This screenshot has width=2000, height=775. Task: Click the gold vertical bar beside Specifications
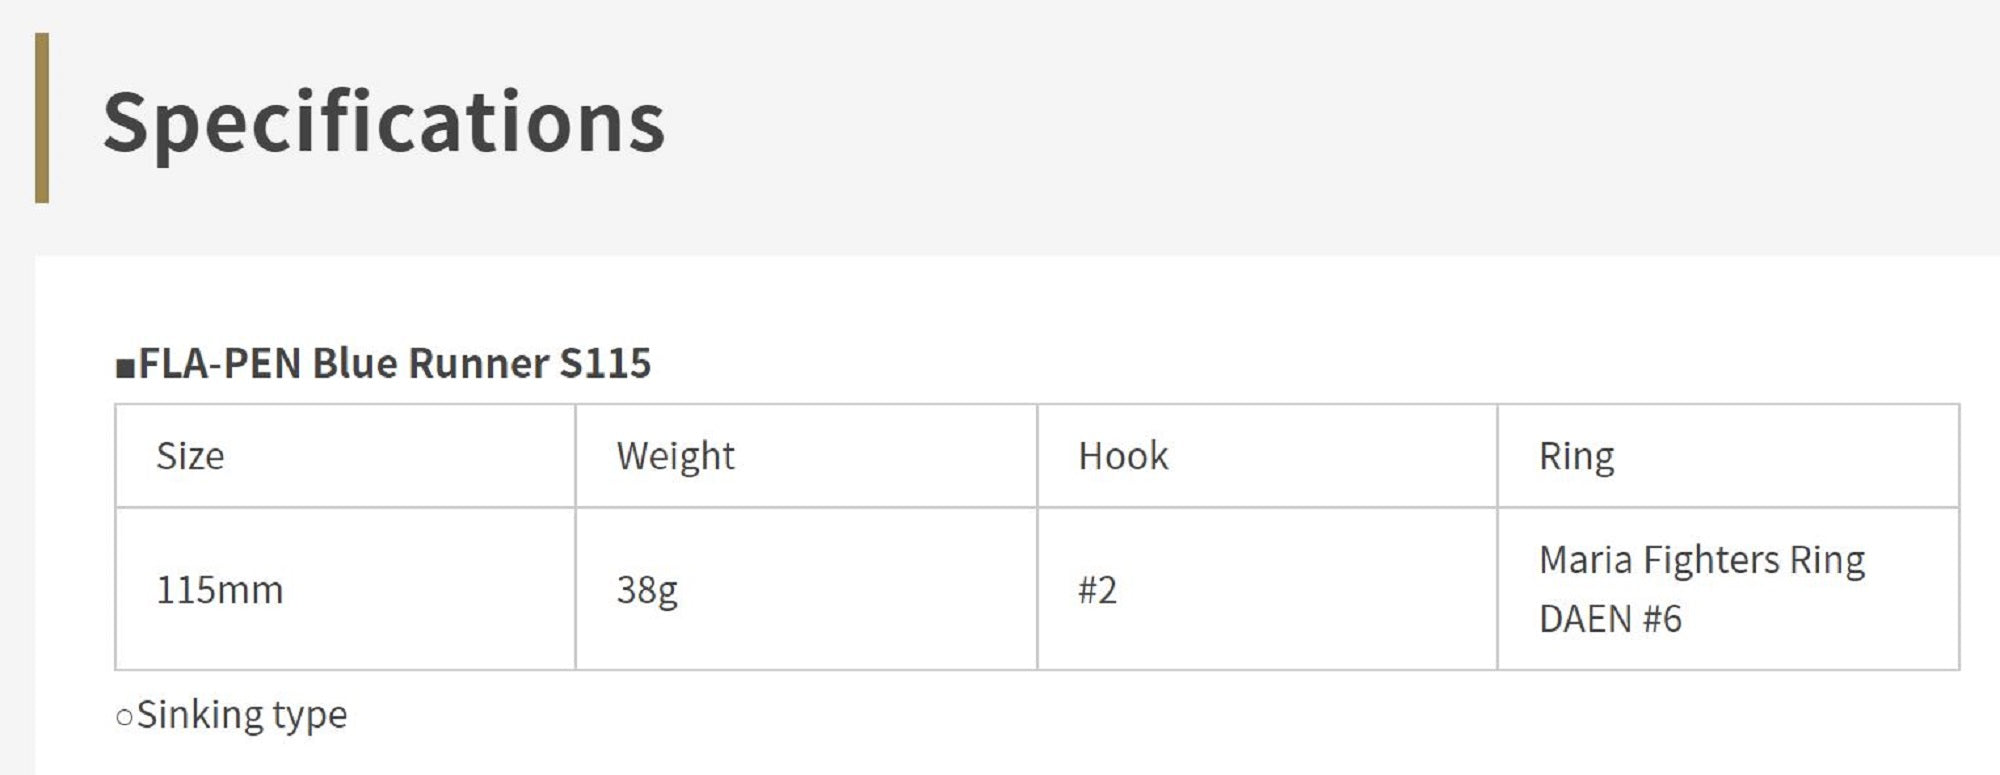click(42, 118)
